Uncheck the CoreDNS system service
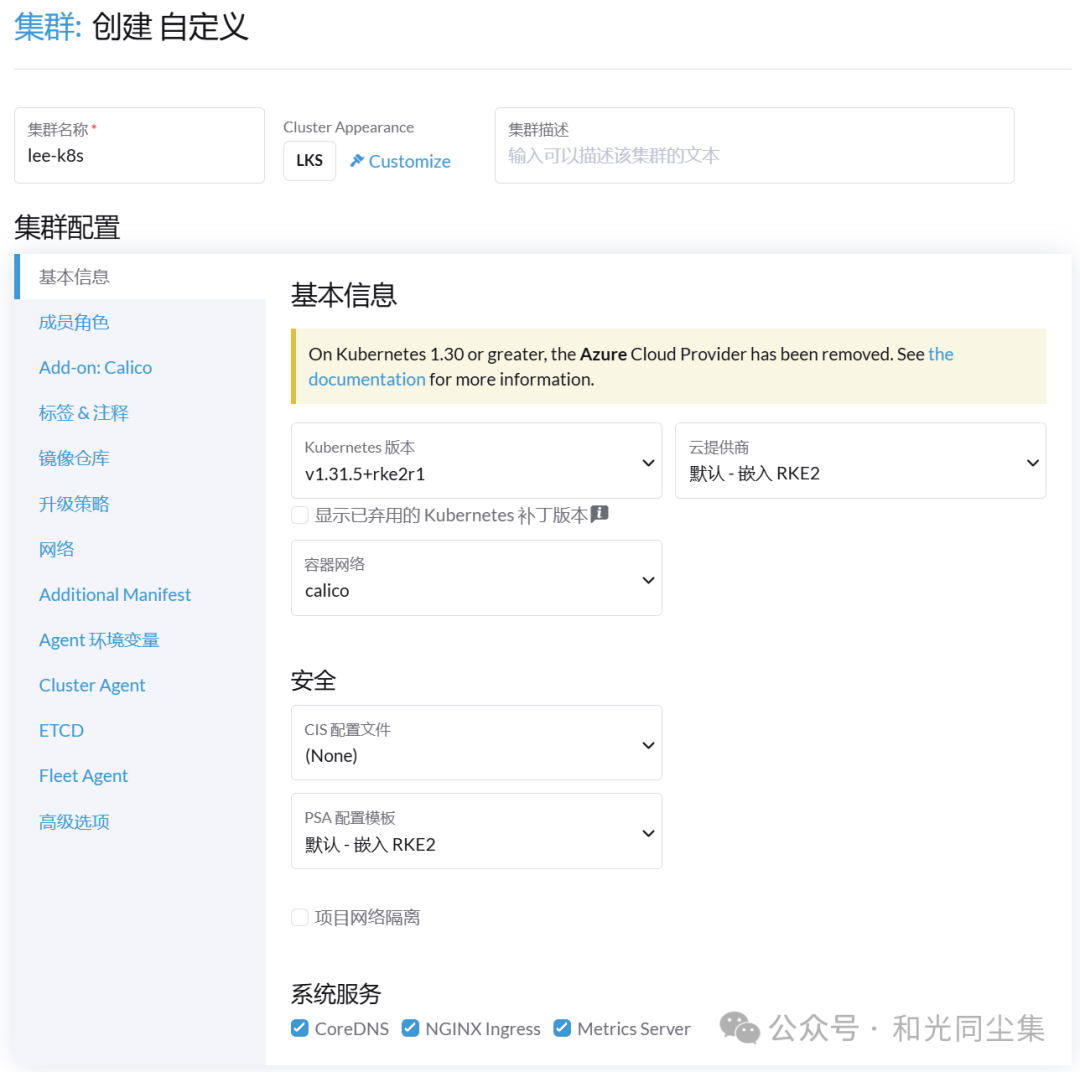The height and width of the screenshot is (1072, 1080). click(300, 1028)
